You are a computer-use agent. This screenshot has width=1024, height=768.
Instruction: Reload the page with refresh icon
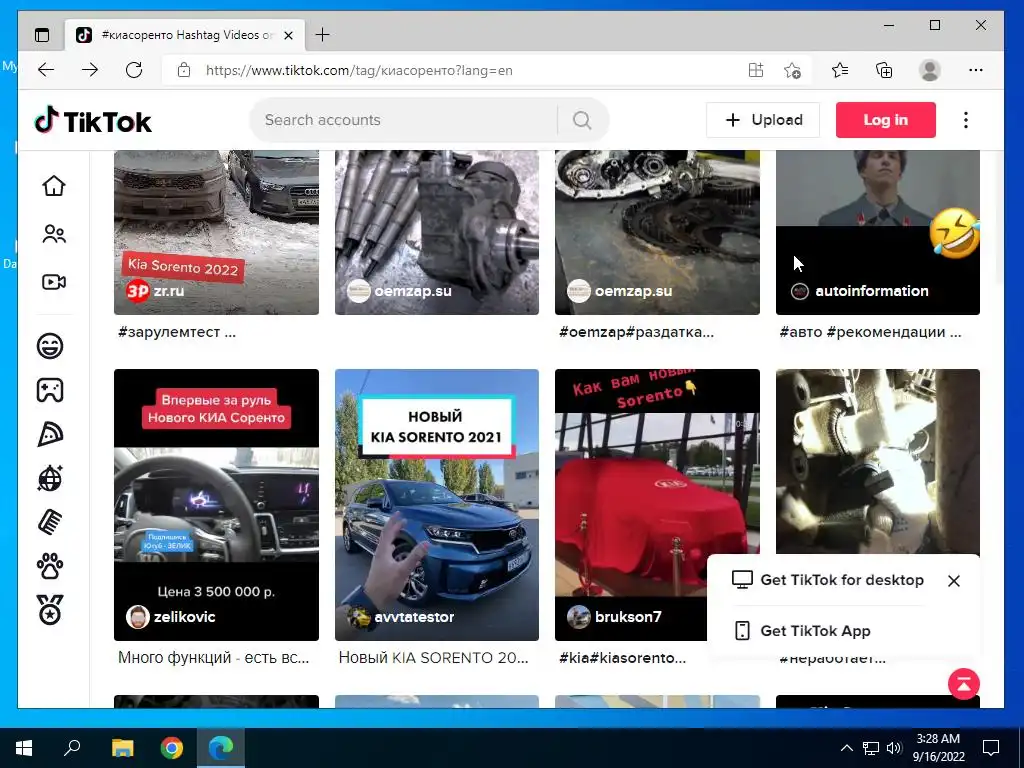point(134,70)
